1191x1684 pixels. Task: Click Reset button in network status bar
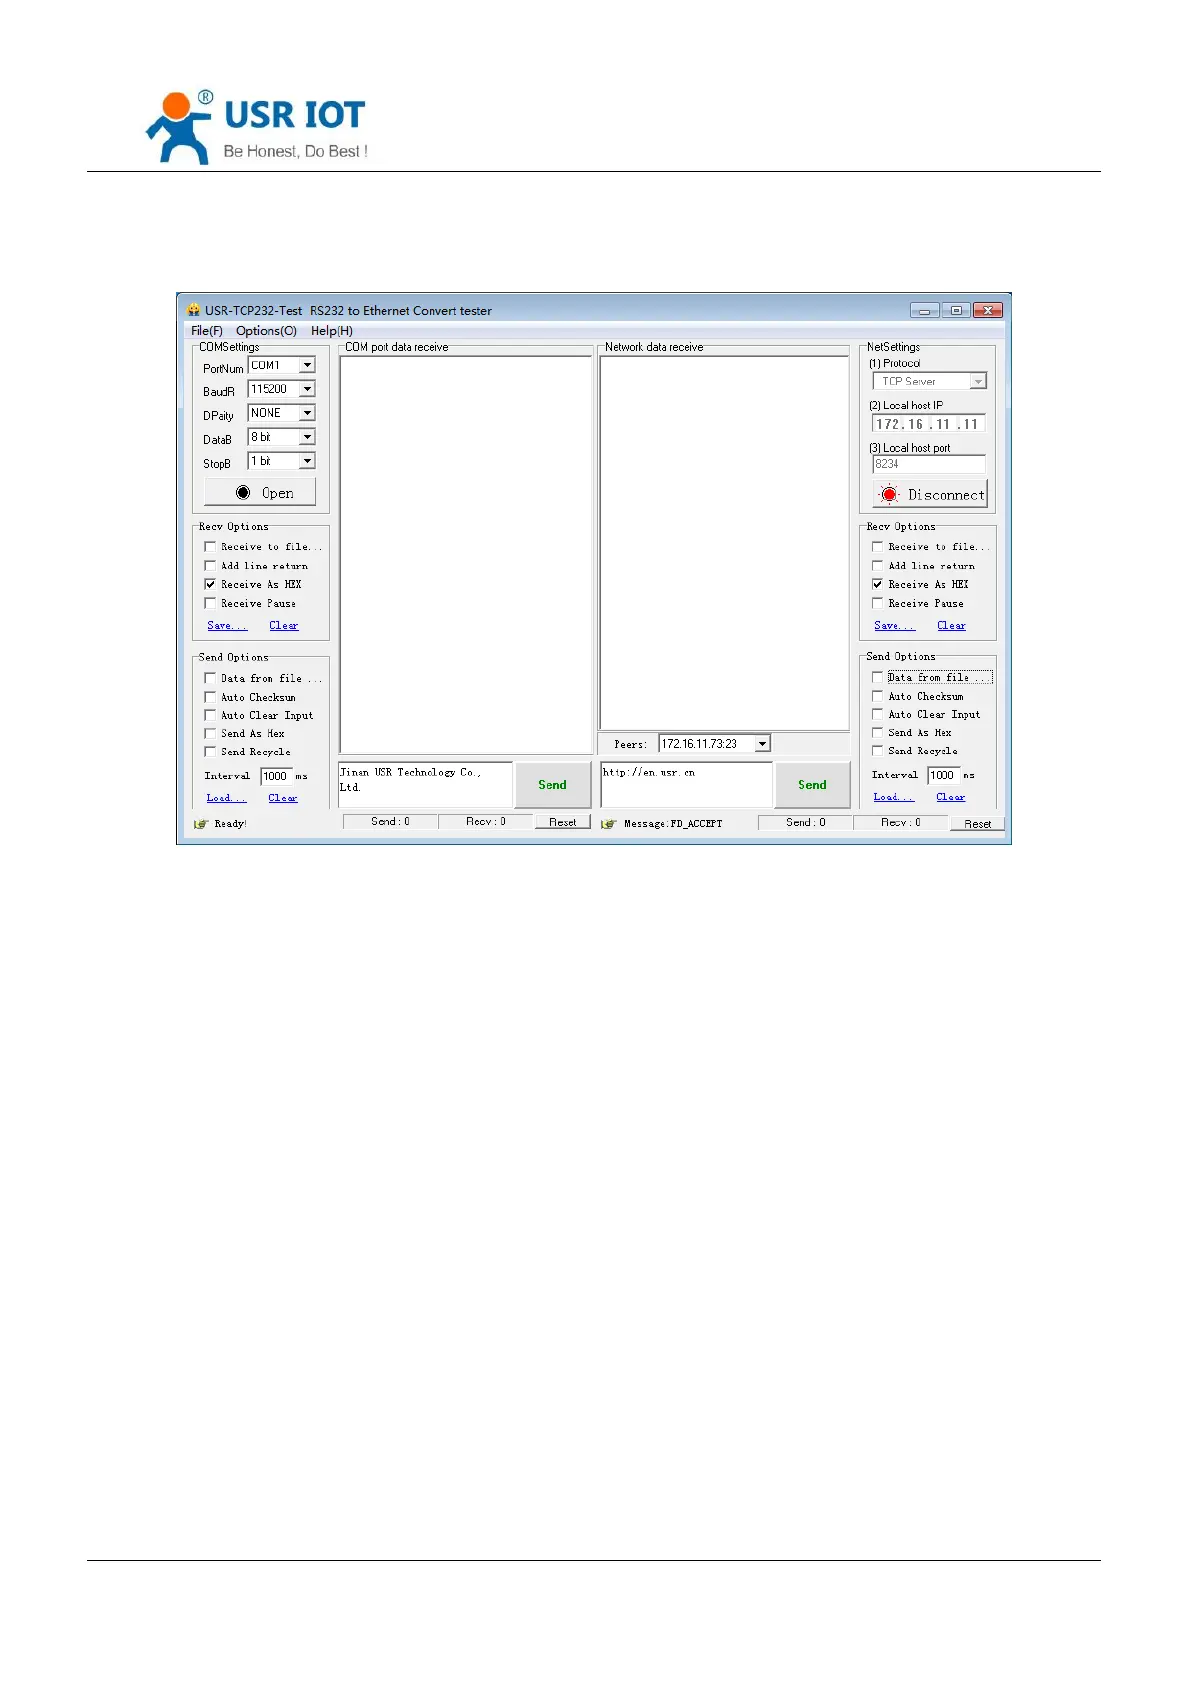point(977,823)
